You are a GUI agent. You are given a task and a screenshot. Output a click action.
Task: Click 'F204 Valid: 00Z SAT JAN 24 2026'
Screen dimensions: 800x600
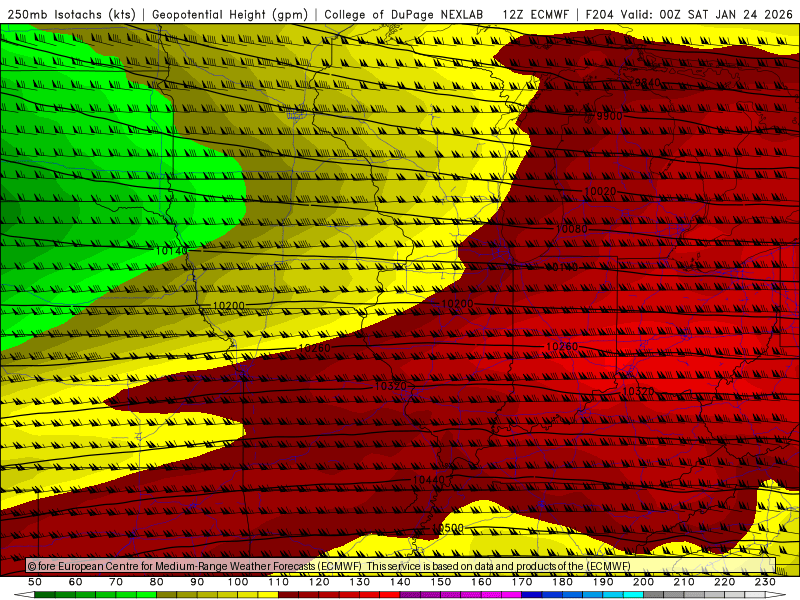click(x=689, y=14)
